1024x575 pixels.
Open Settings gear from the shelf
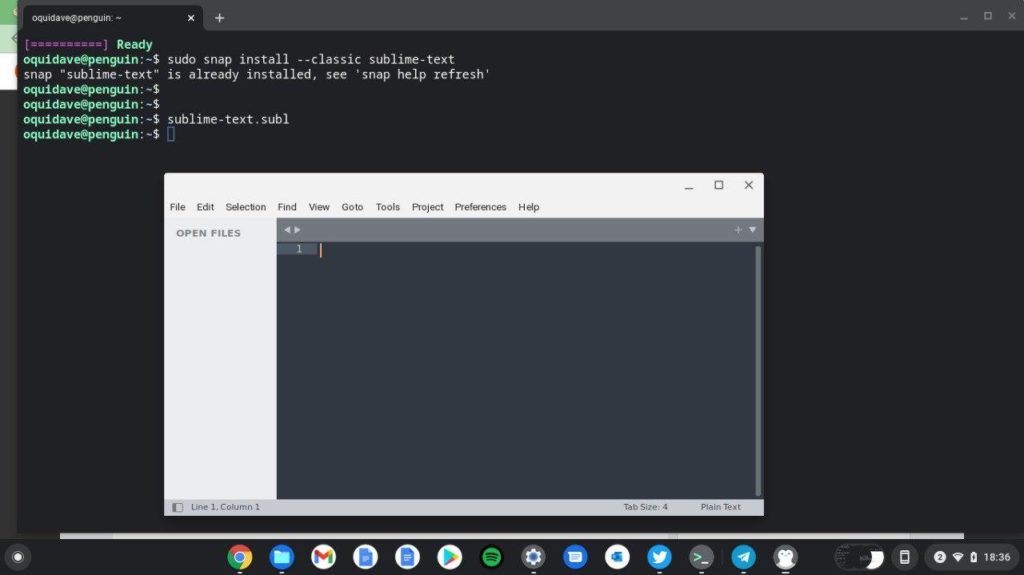click(x=533, y=557)
